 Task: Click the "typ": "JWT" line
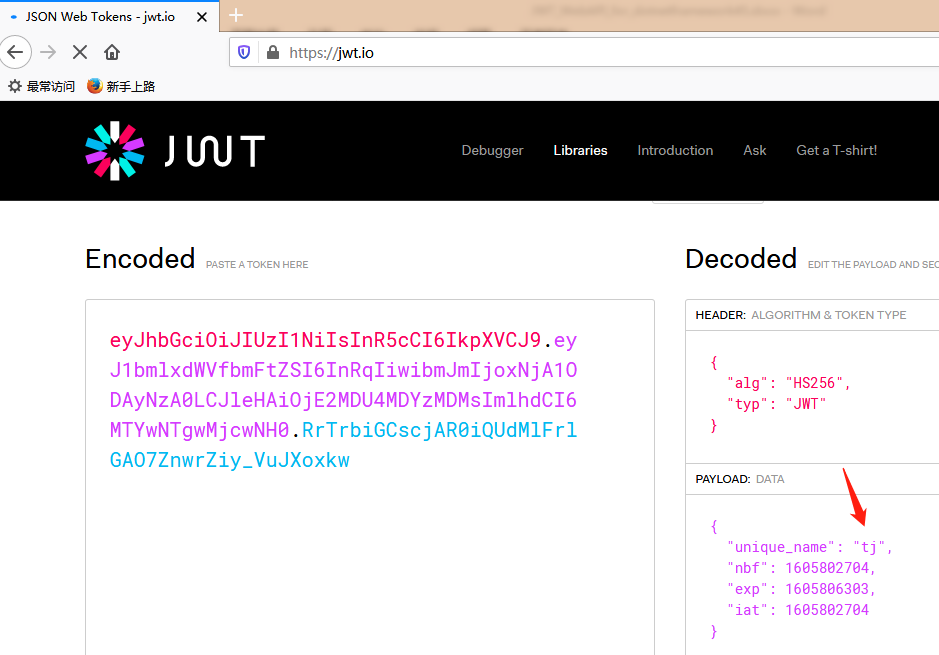(777, 404)
